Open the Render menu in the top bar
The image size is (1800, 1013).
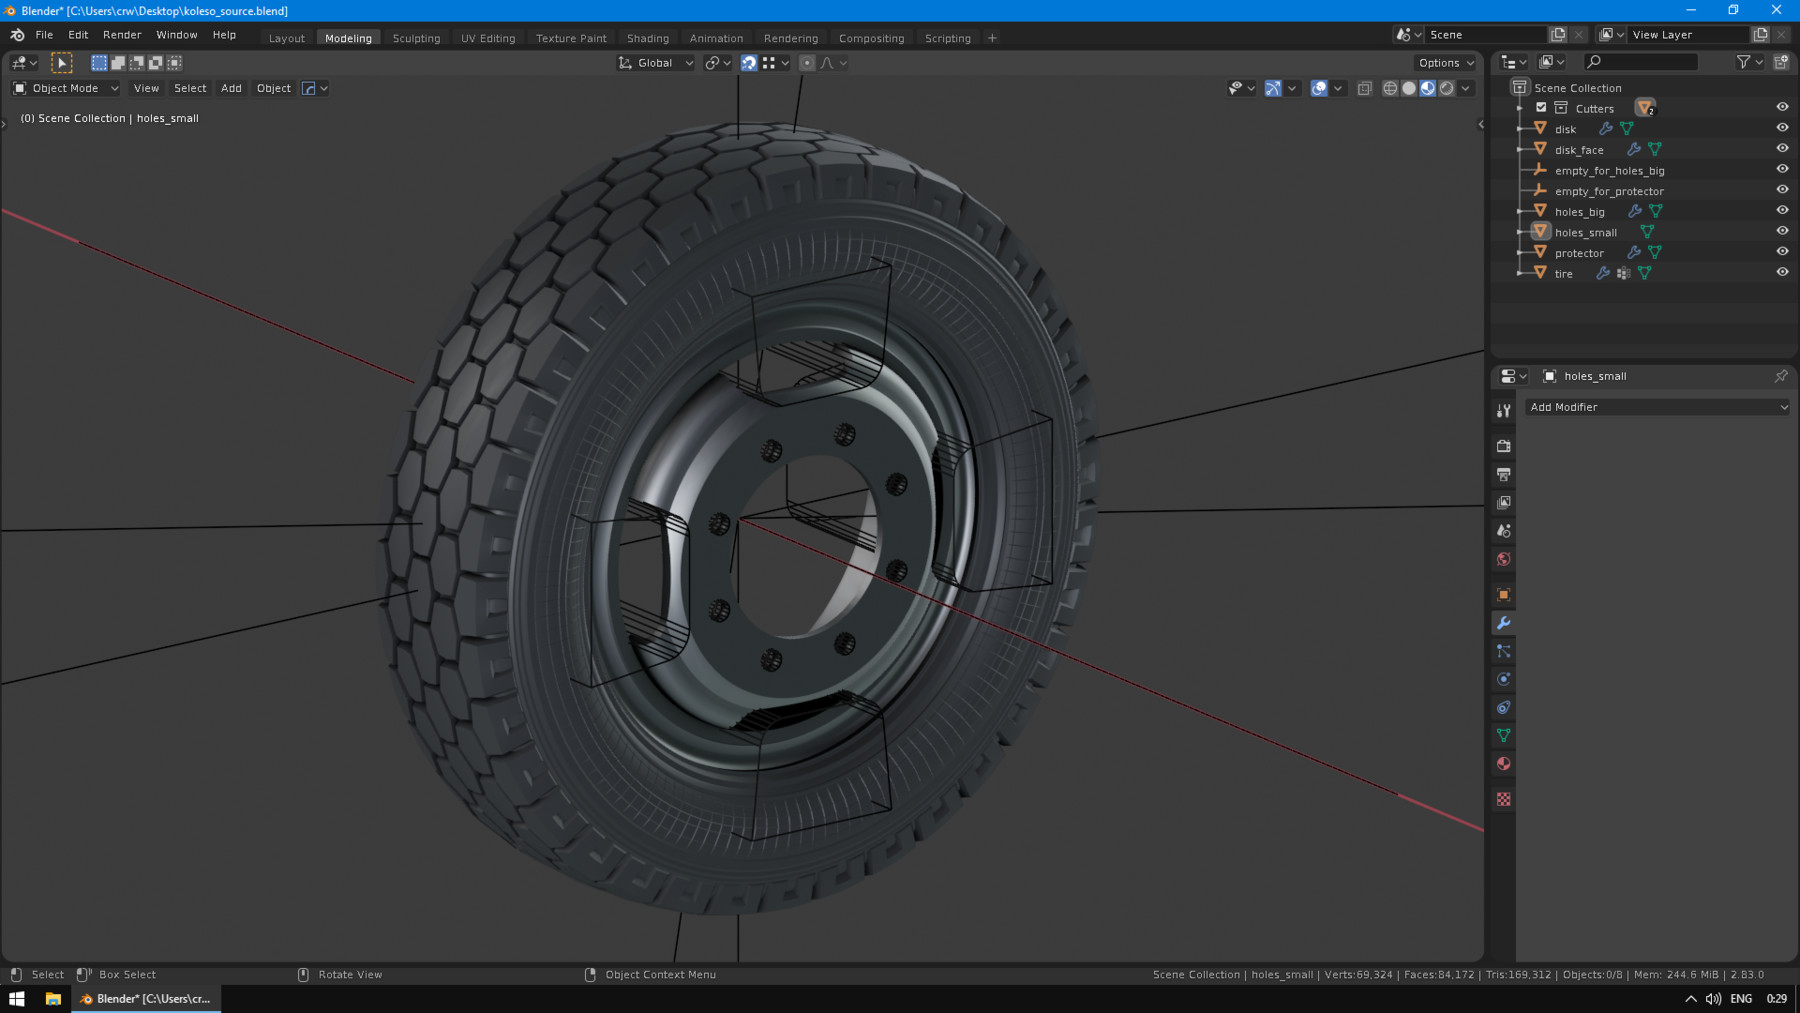[122, 34]
